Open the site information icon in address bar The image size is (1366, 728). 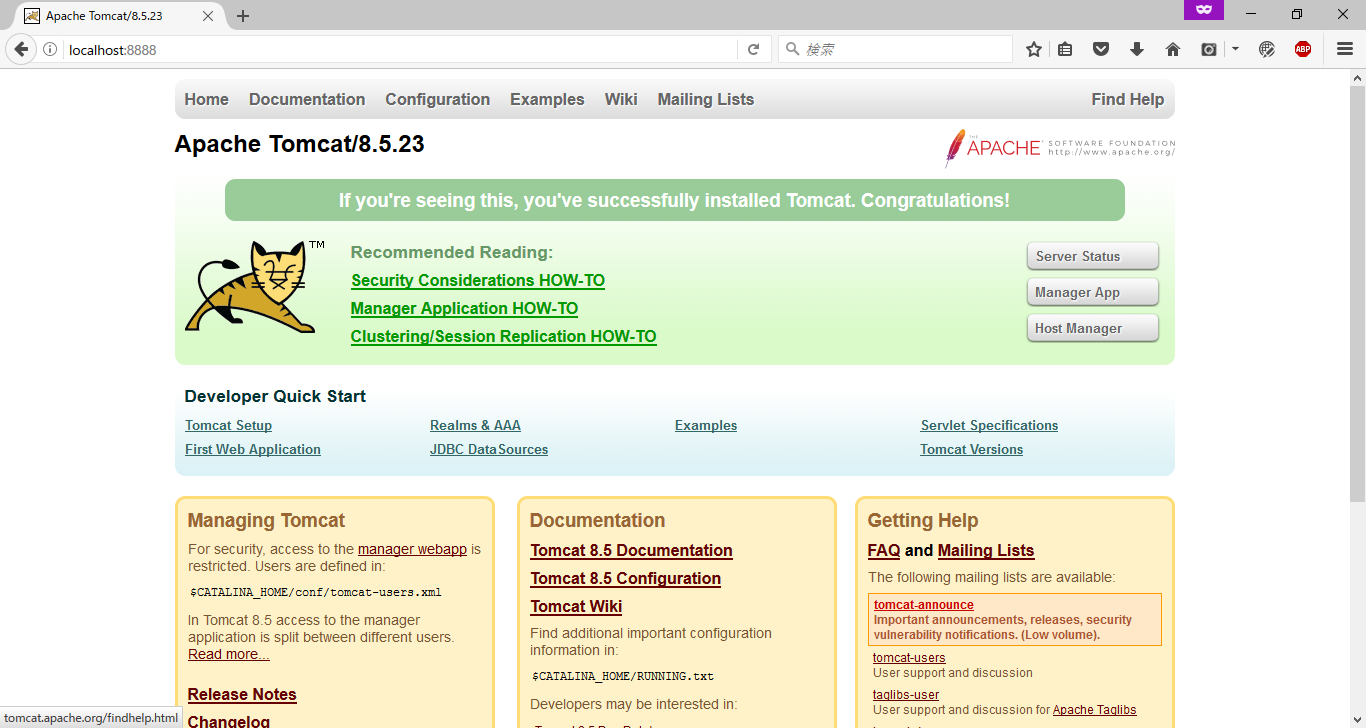50,49
